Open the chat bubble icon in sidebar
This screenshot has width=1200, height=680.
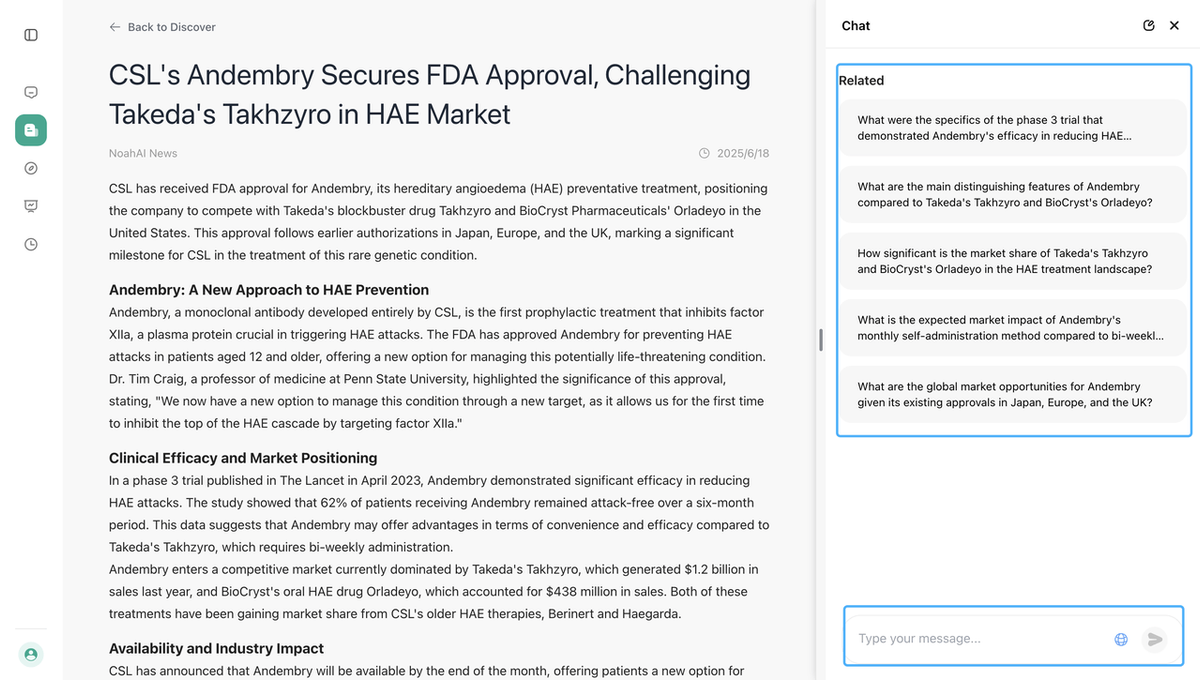[30, 91]
